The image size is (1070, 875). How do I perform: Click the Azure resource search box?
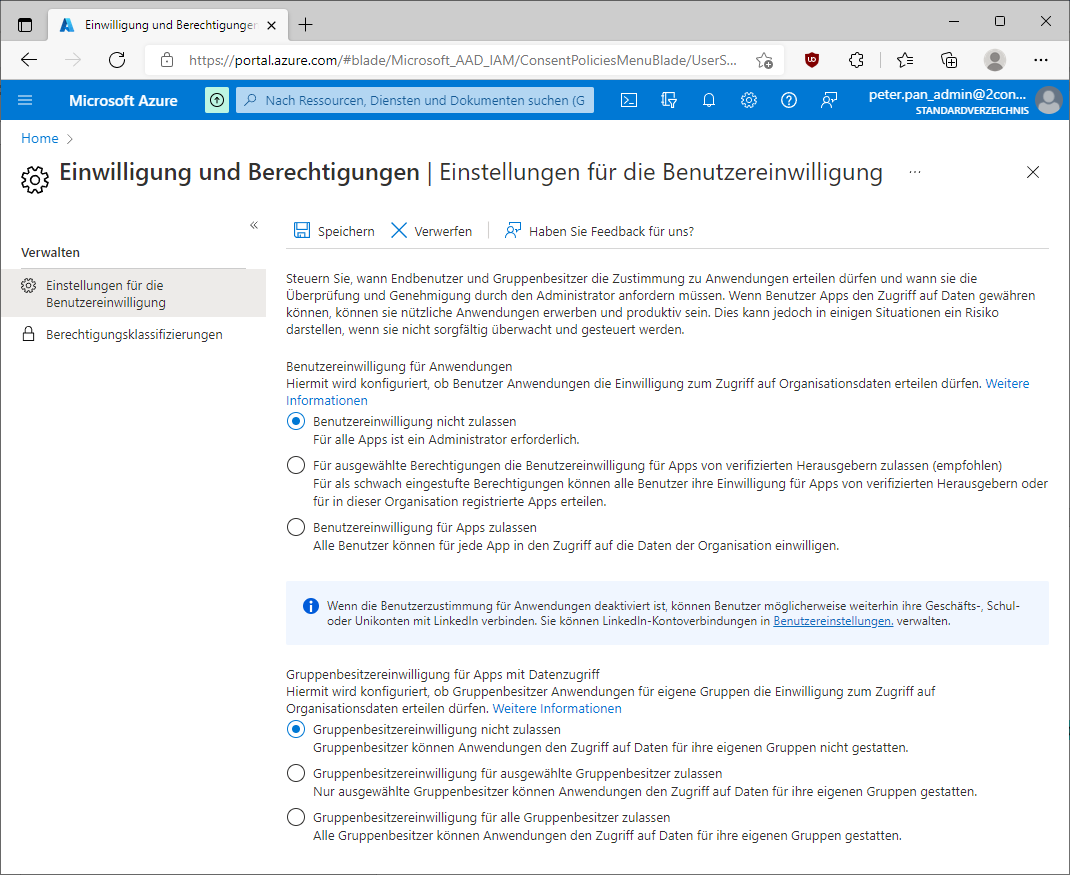pos(415,100)
